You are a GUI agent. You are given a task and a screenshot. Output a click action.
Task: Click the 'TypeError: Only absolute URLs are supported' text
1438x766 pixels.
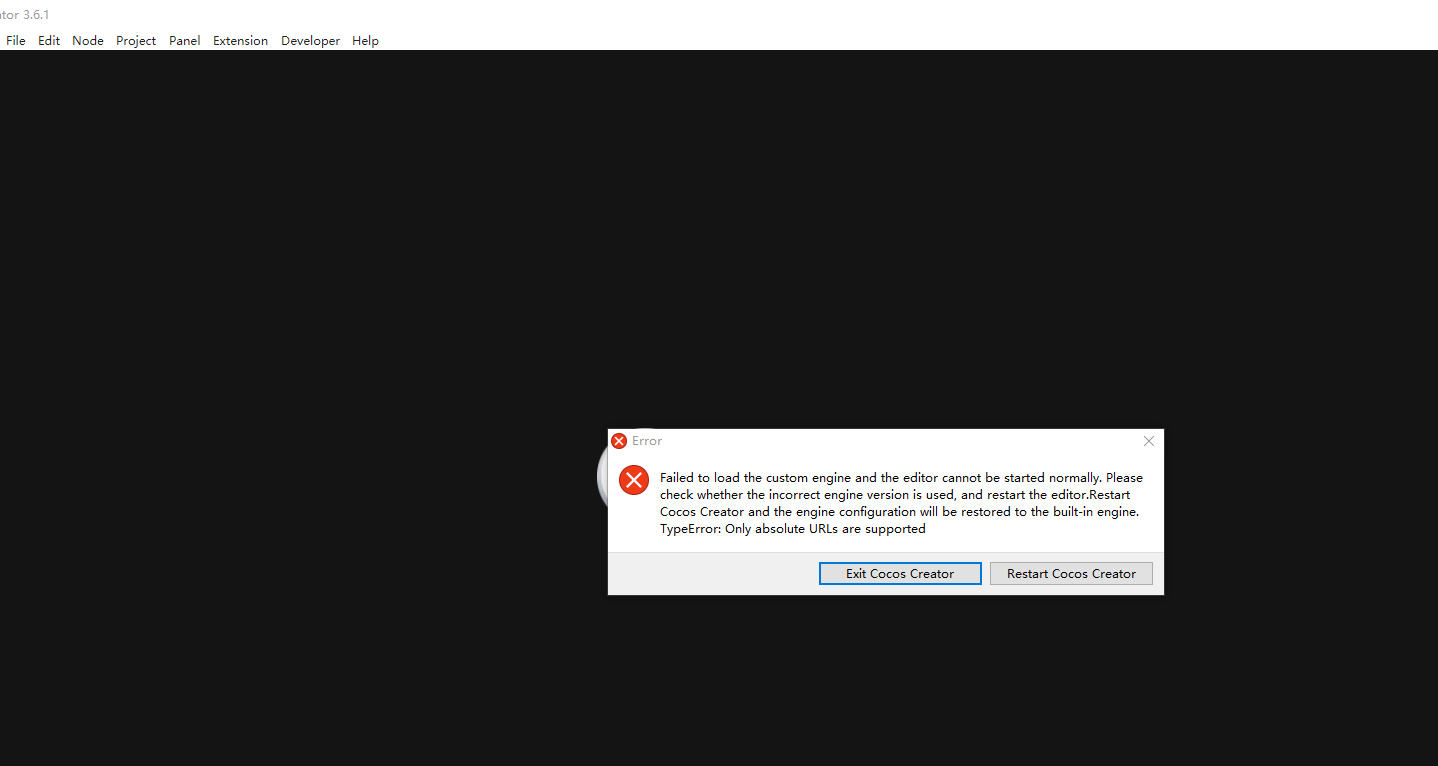point(793,529)
